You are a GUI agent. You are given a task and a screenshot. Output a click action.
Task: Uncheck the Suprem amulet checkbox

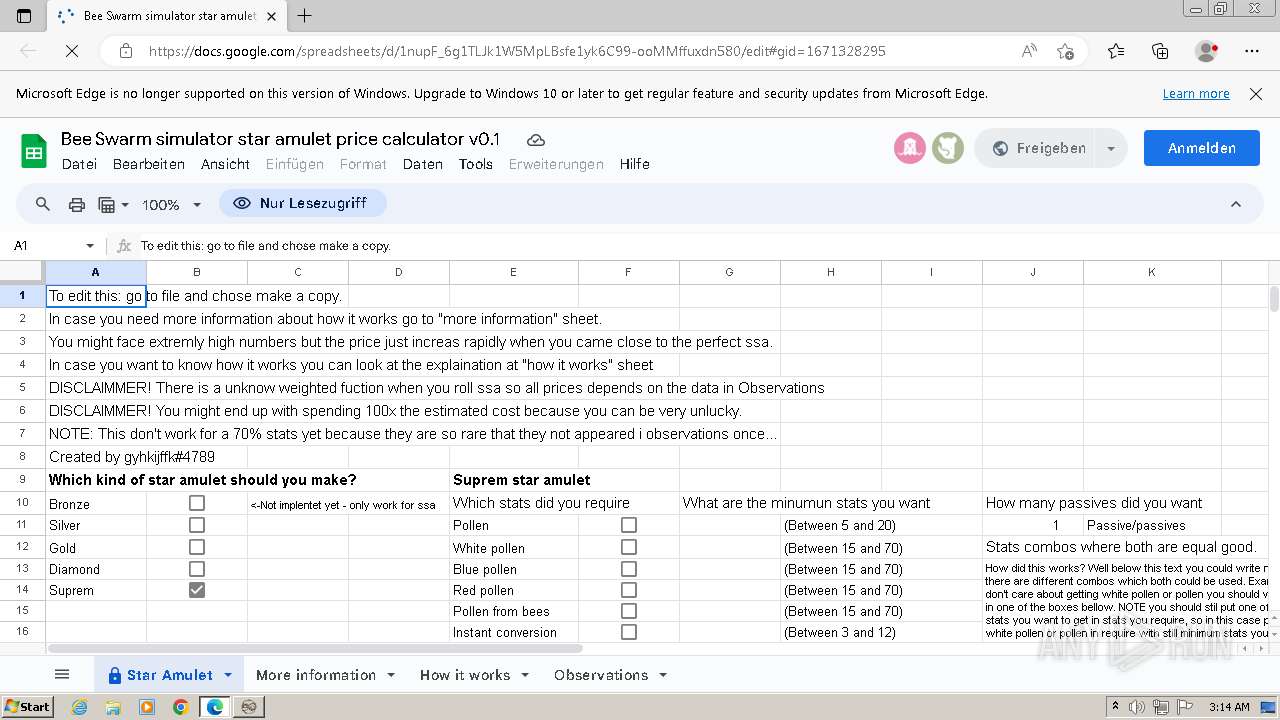tap(197, 590)
